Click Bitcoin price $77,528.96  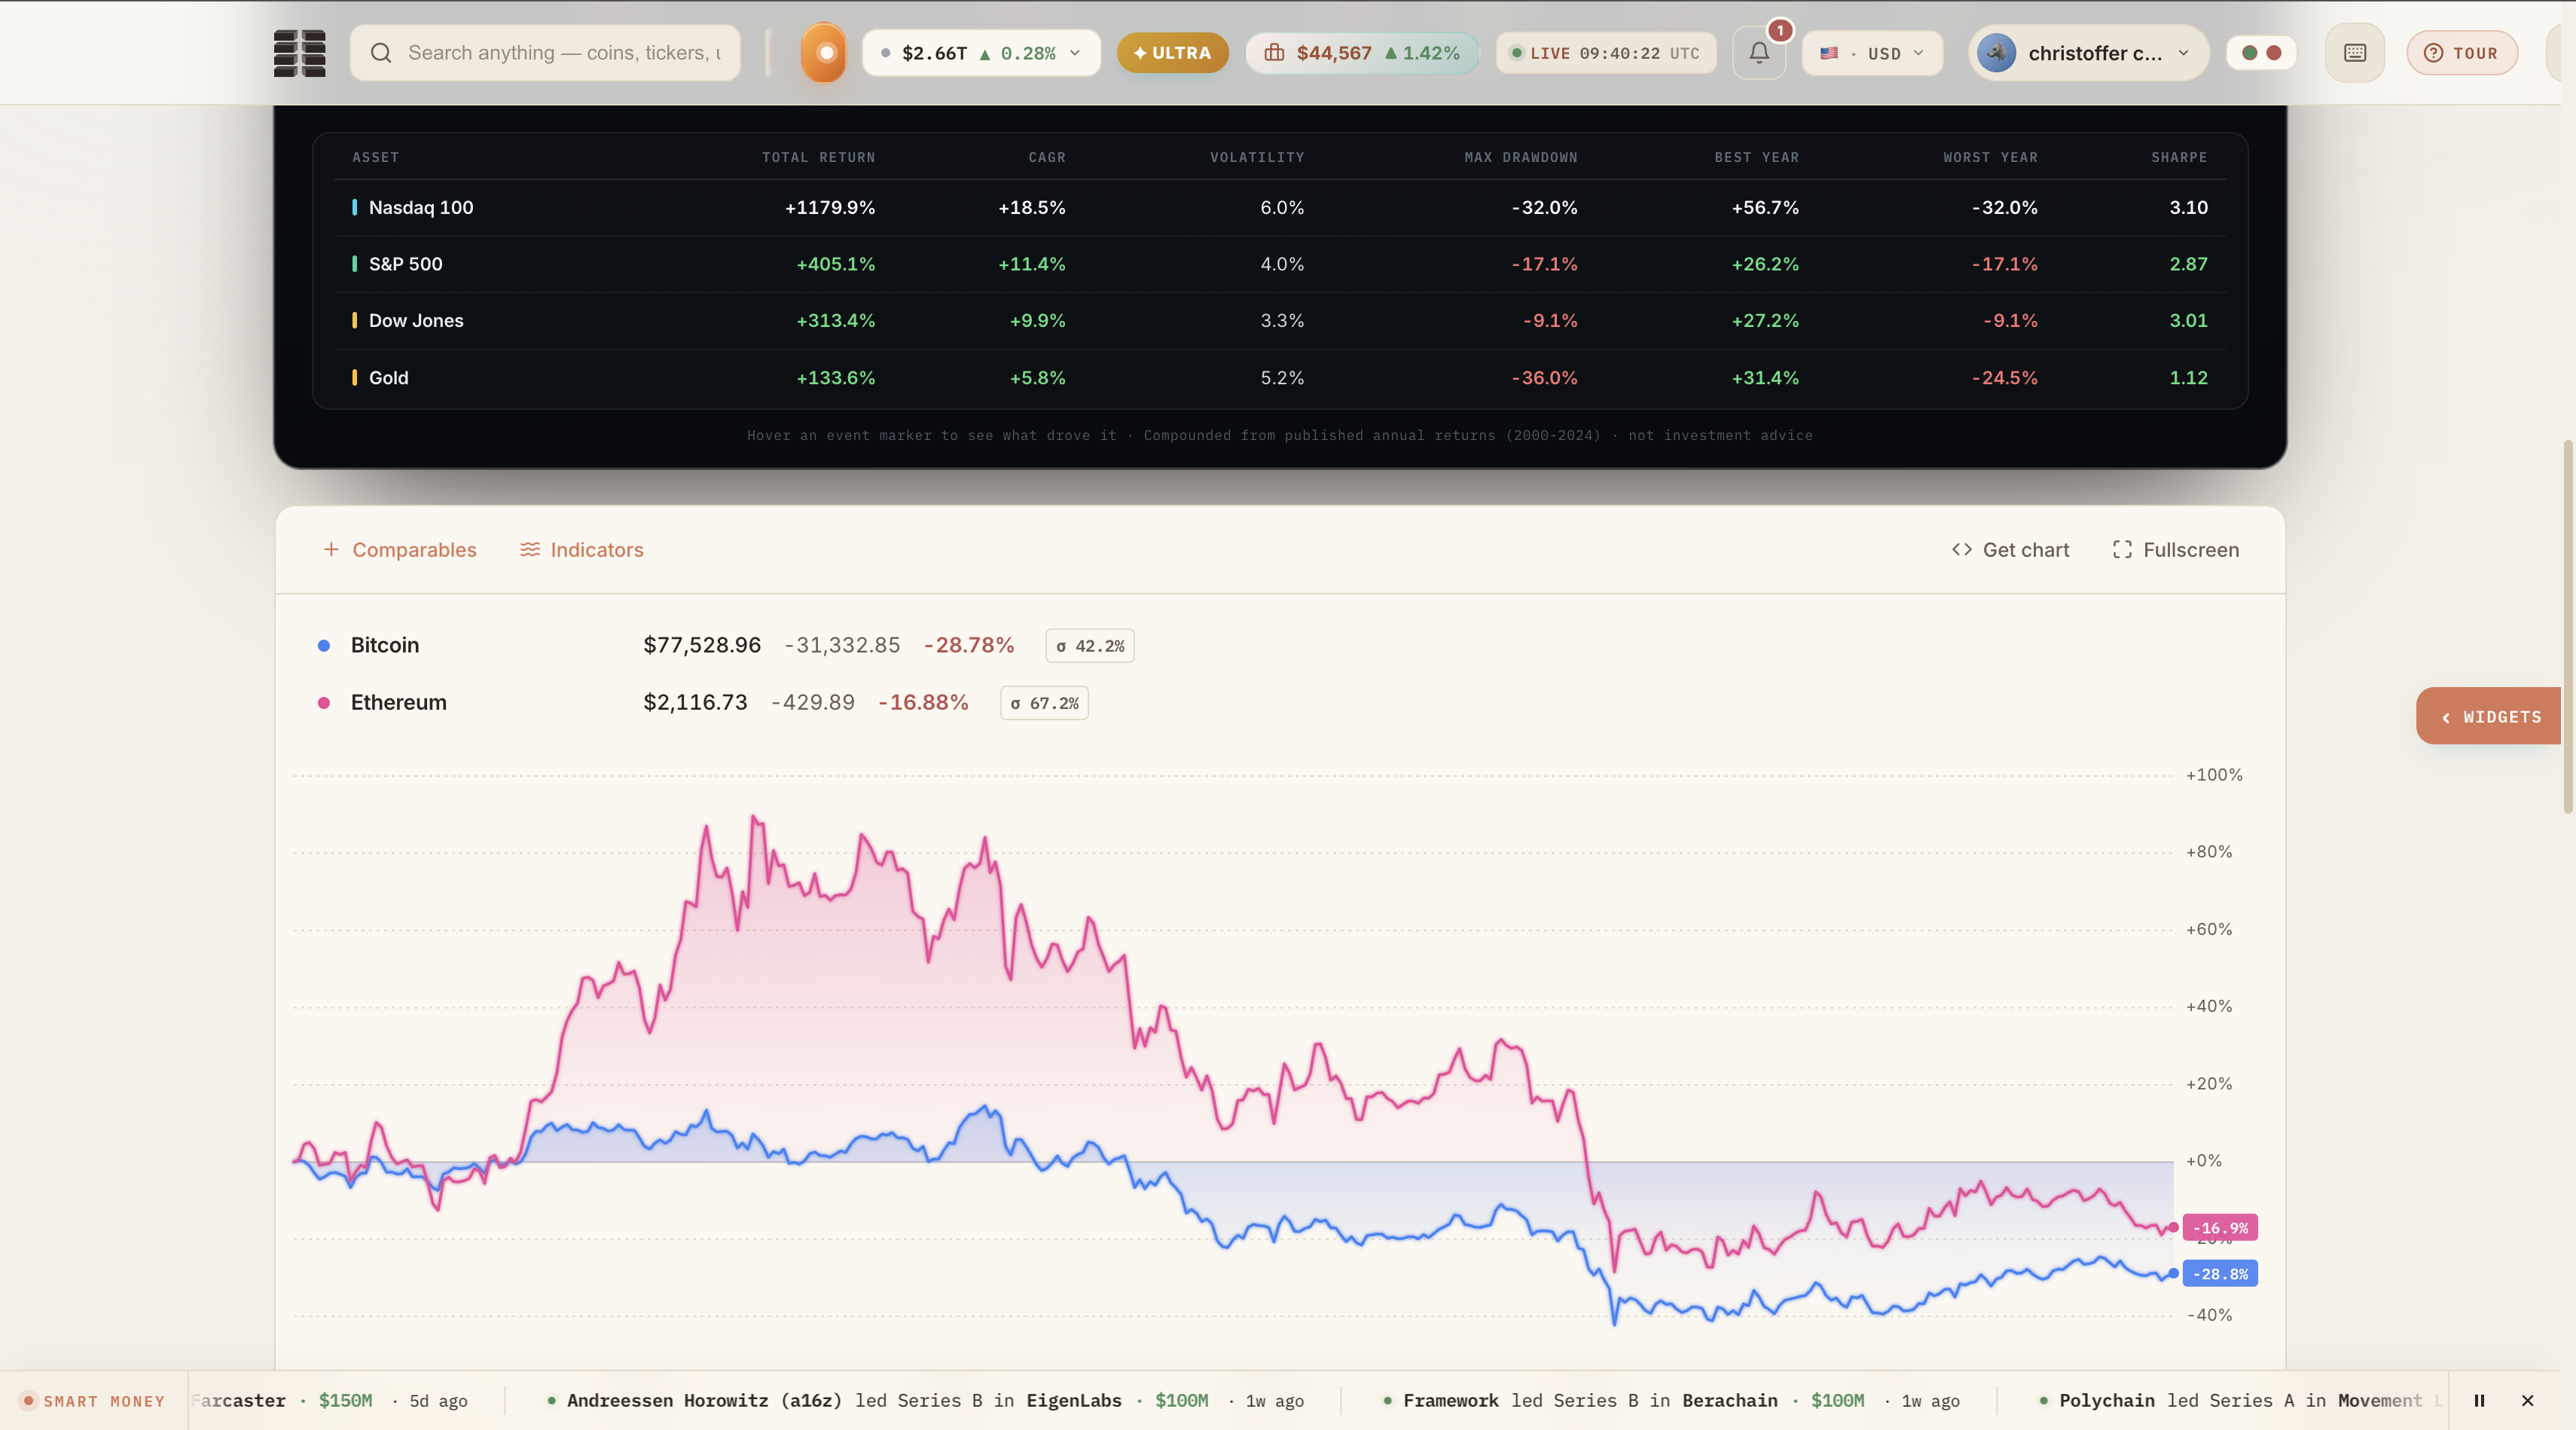702,646
